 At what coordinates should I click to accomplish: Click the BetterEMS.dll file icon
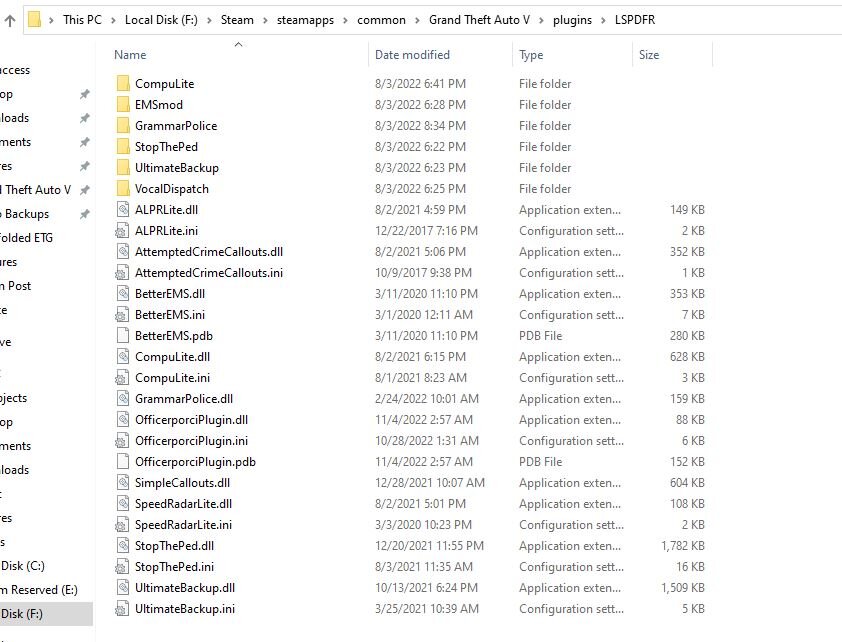pyautogui.click(x=123, y=294)
